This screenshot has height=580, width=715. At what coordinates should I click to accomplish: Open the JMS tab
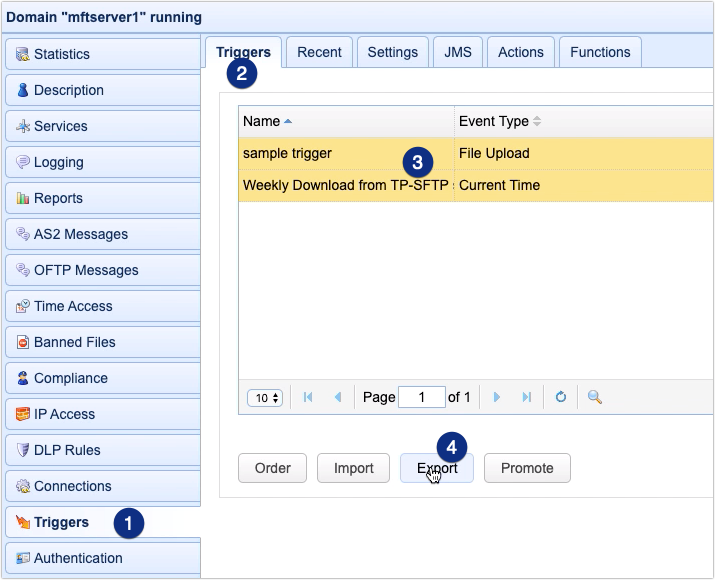458,52
